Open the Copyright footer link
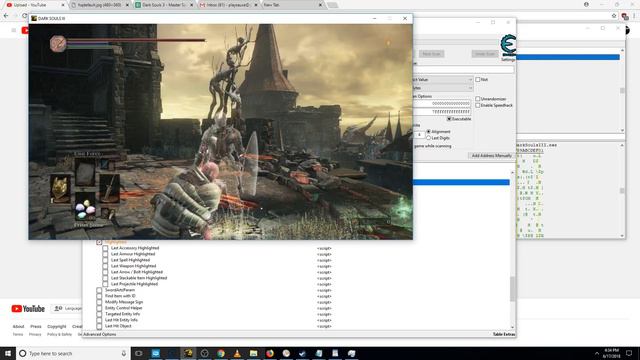 tap(57, 327)
